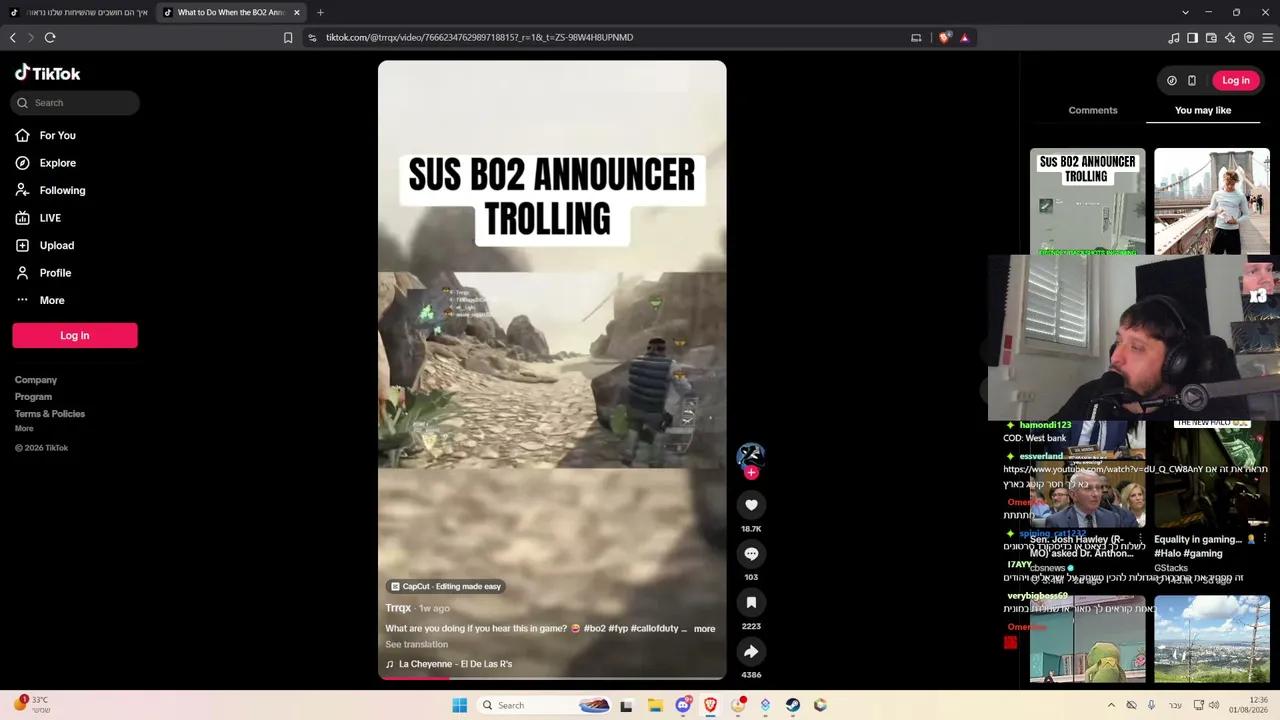This screenshot has height=720, width=1280.
Task: Click the phone app icon beside Log in
Action: [x=1192, y=81]
